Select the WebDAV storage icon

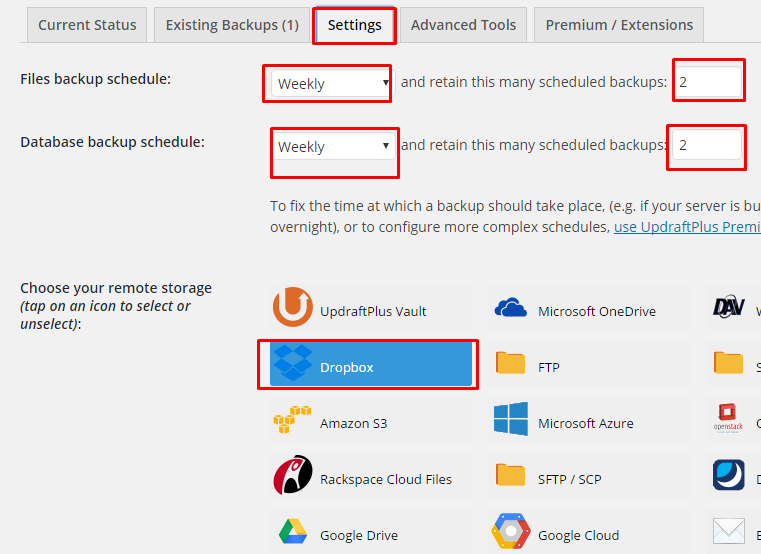728,306
